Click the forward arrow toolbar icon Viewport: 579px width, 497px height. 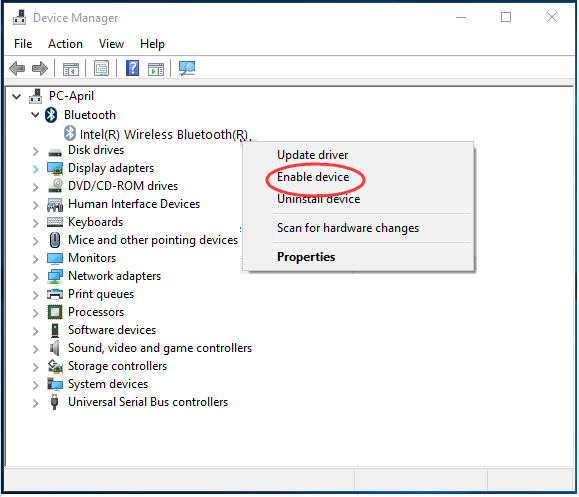[x=40, y=68]
